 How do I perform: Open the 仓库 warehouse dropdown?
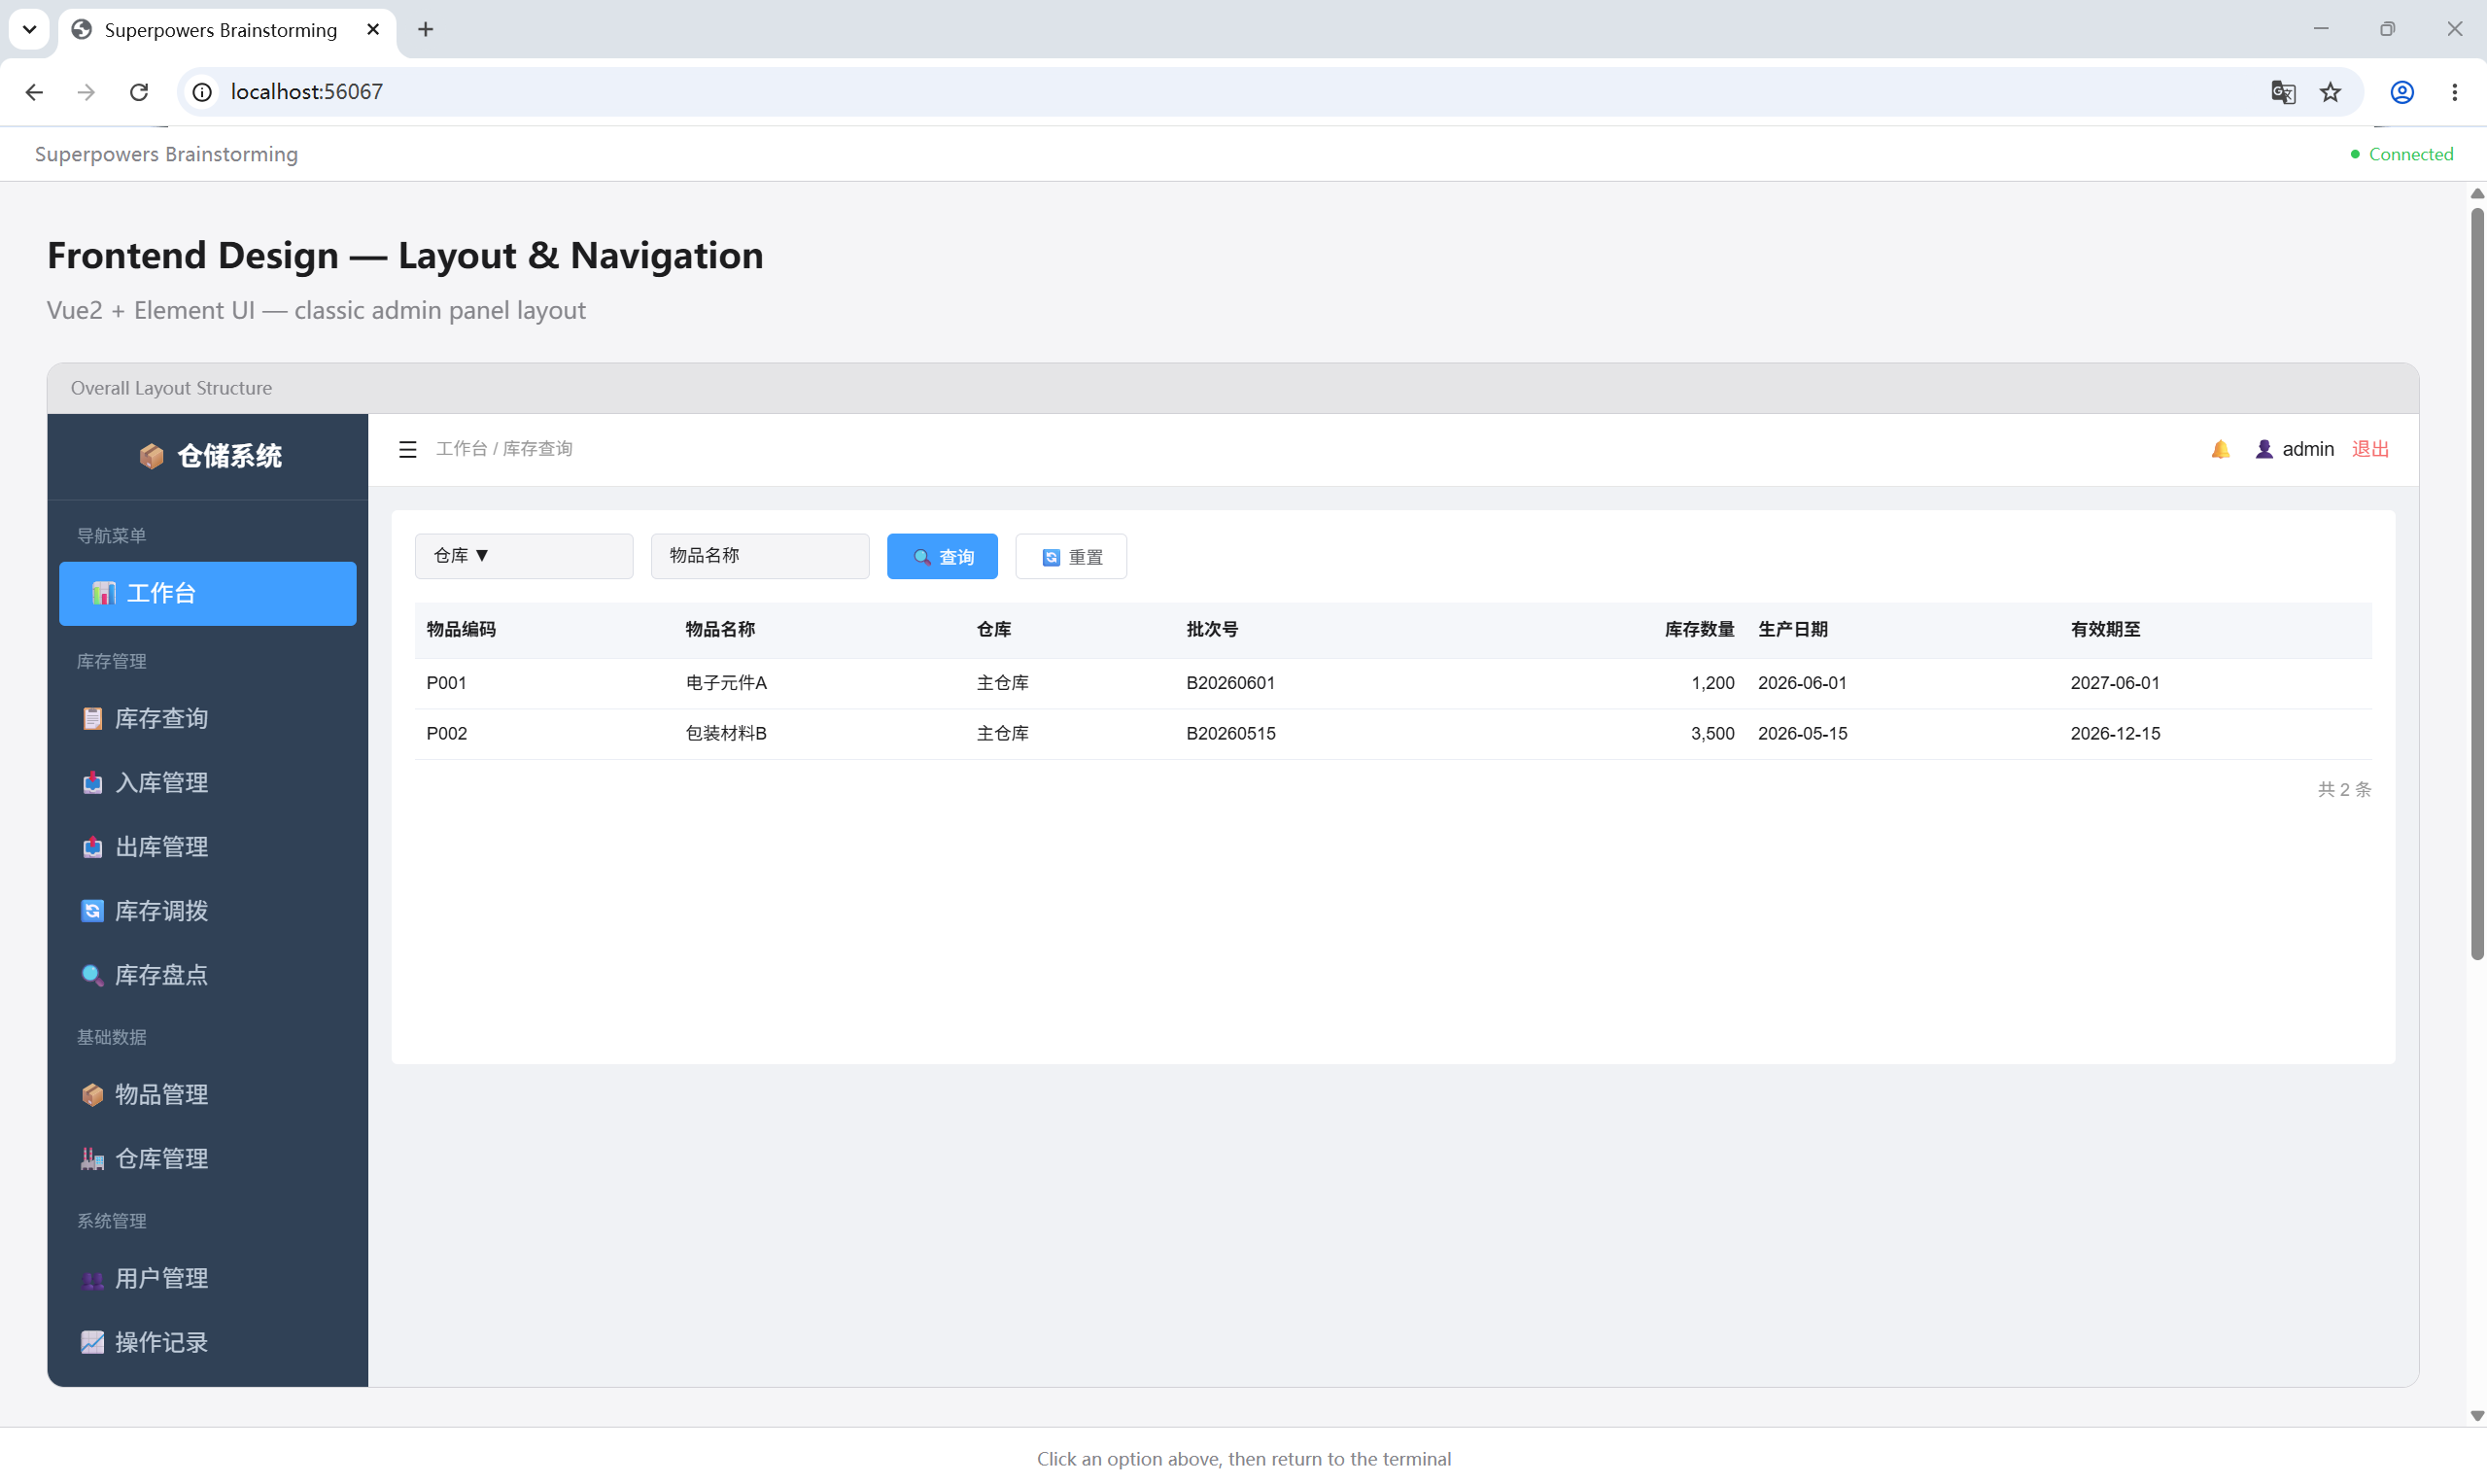point(524,556)
